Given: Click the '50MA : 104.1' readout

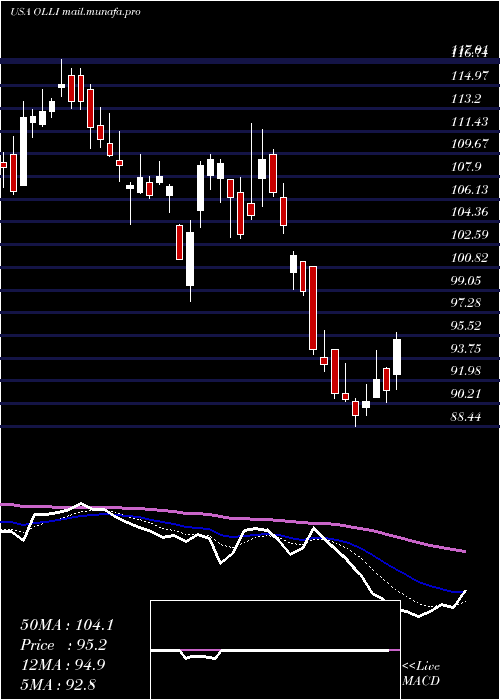Looking at the screenshot, I should click(67, 625).
